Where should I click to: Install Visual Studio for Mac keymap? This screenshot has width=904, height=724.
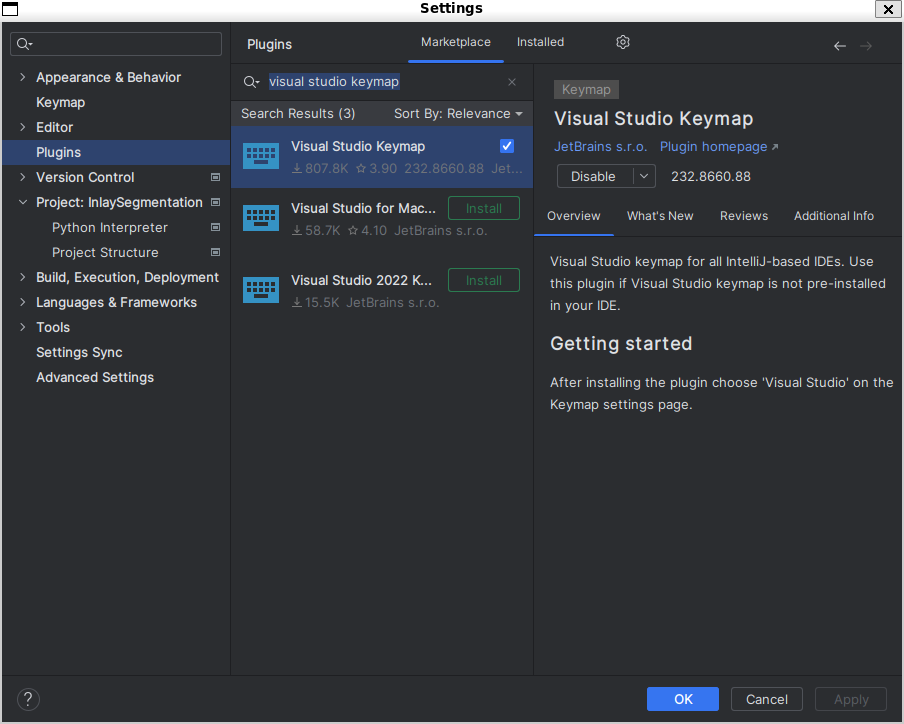tap(484, 208)
